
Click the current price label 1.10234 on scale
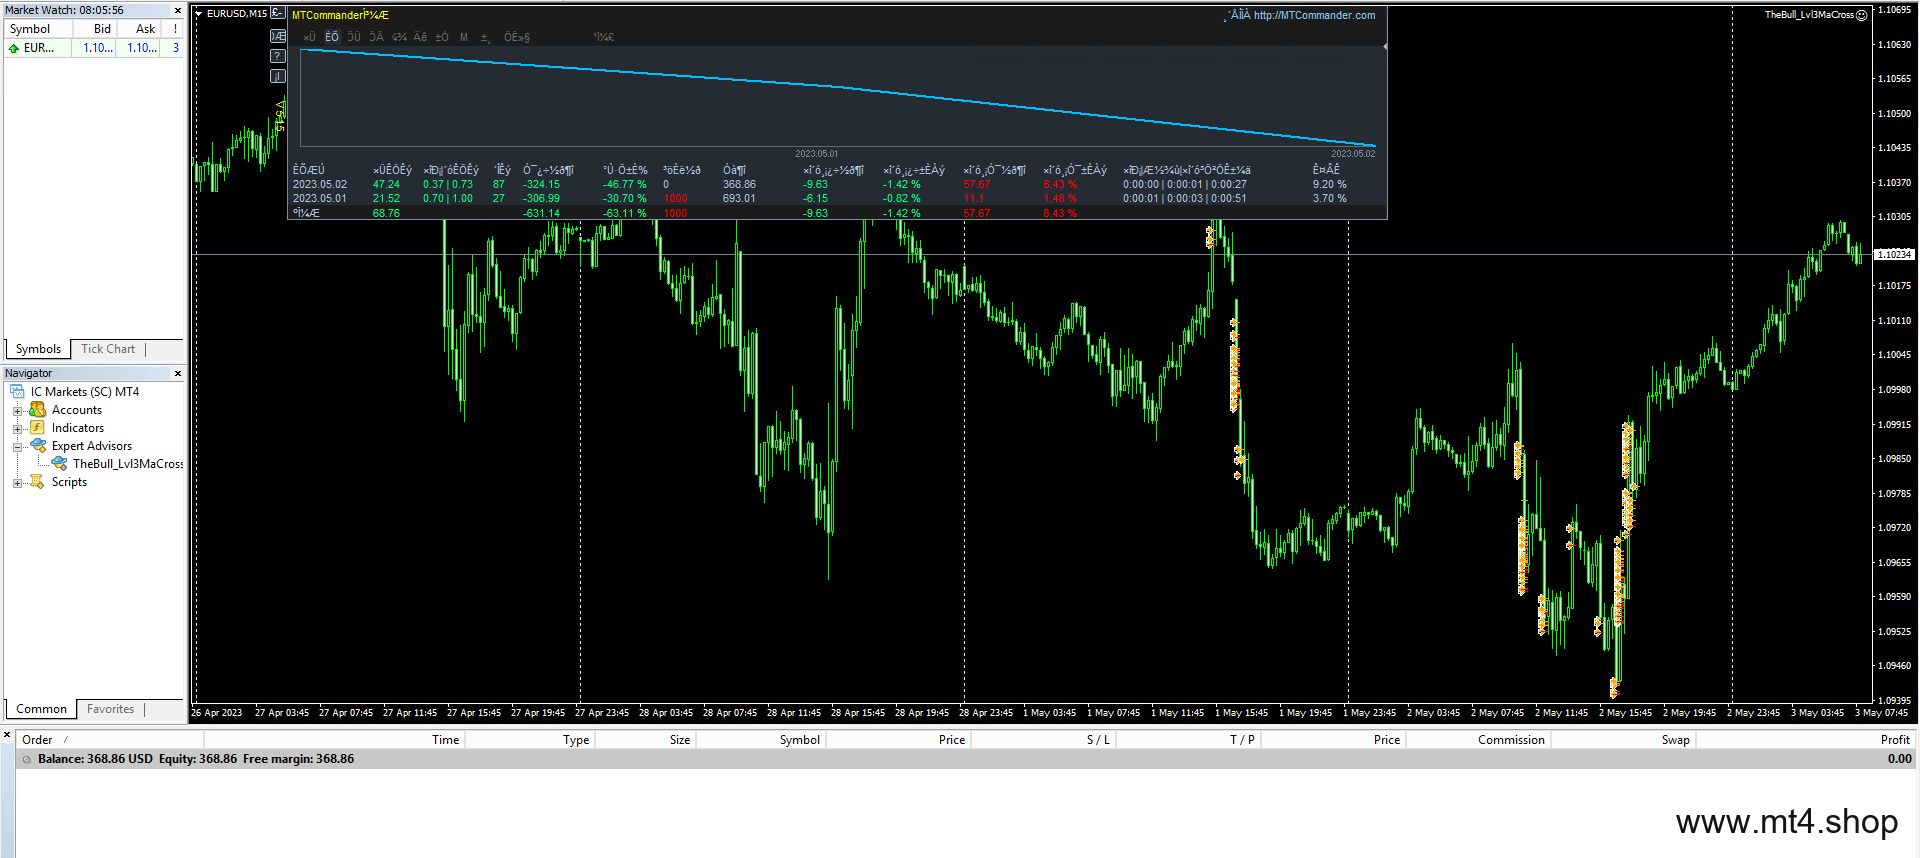1894,254
